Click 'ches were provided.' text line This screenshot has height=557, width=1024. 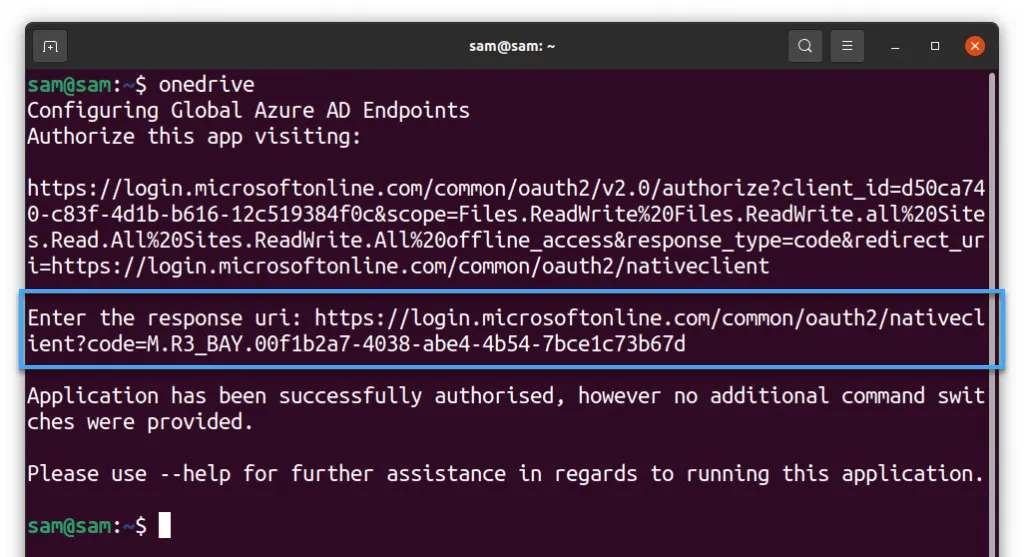click(140, 422)
